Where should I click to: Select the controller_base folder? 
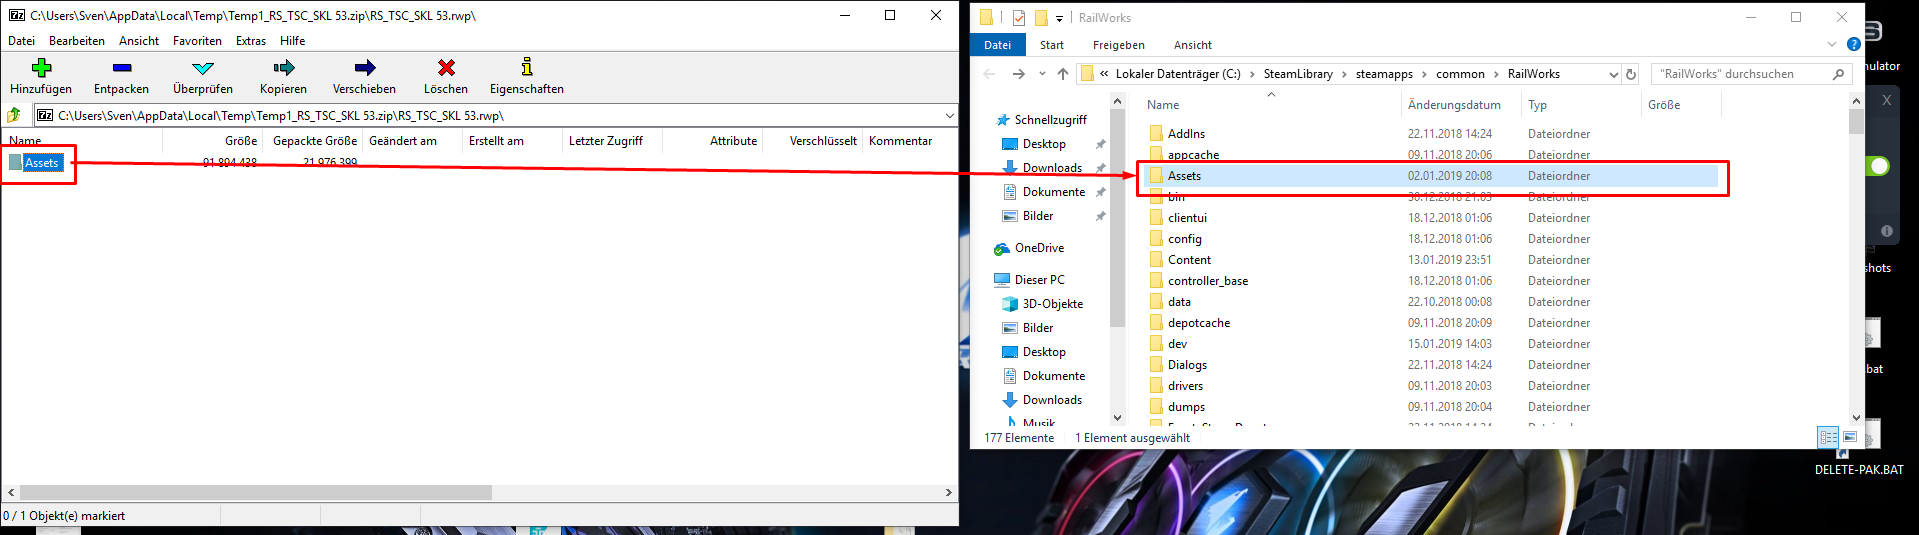1207,281
